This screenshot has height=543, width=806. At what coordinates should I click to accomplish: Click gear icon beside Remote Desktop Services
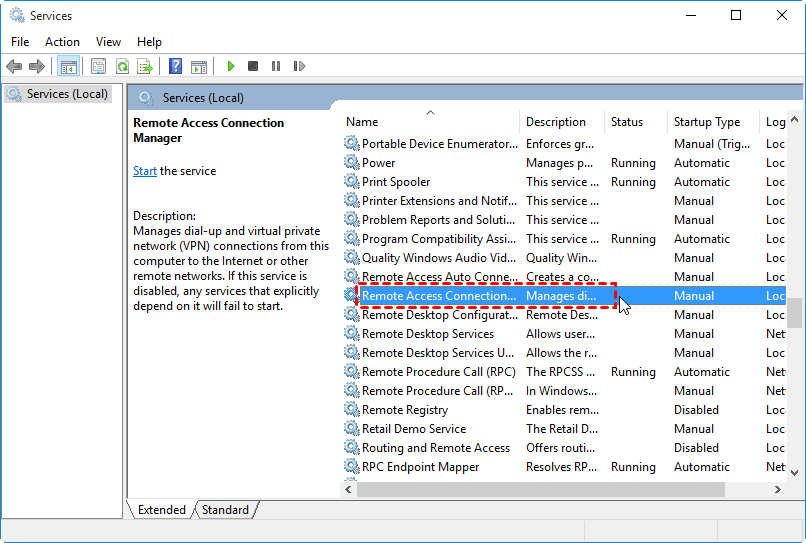pos(352,334)
